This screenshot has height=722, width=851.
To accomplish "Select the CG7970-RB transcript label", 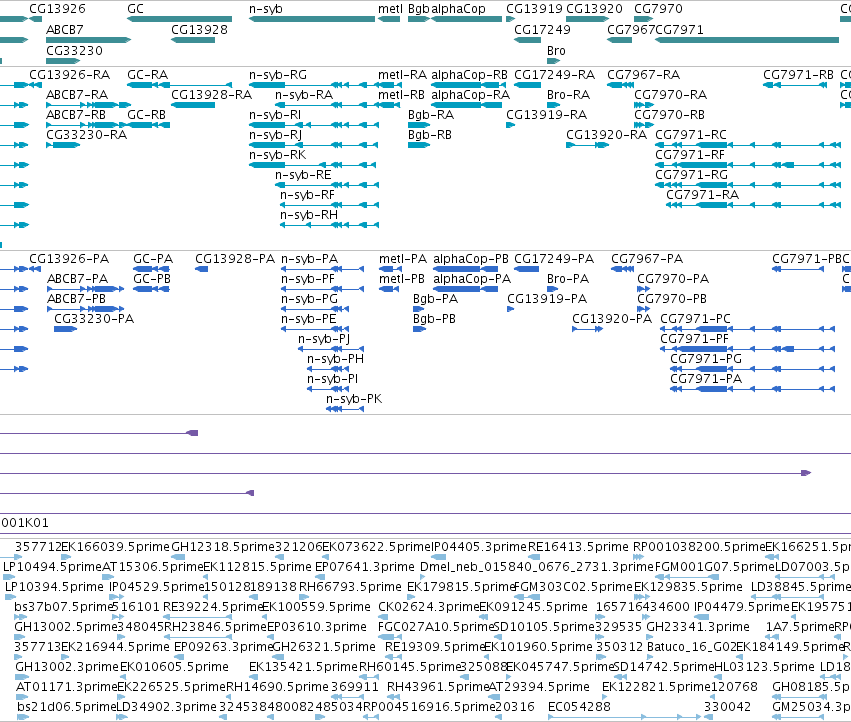I will [x=670, y=115].
